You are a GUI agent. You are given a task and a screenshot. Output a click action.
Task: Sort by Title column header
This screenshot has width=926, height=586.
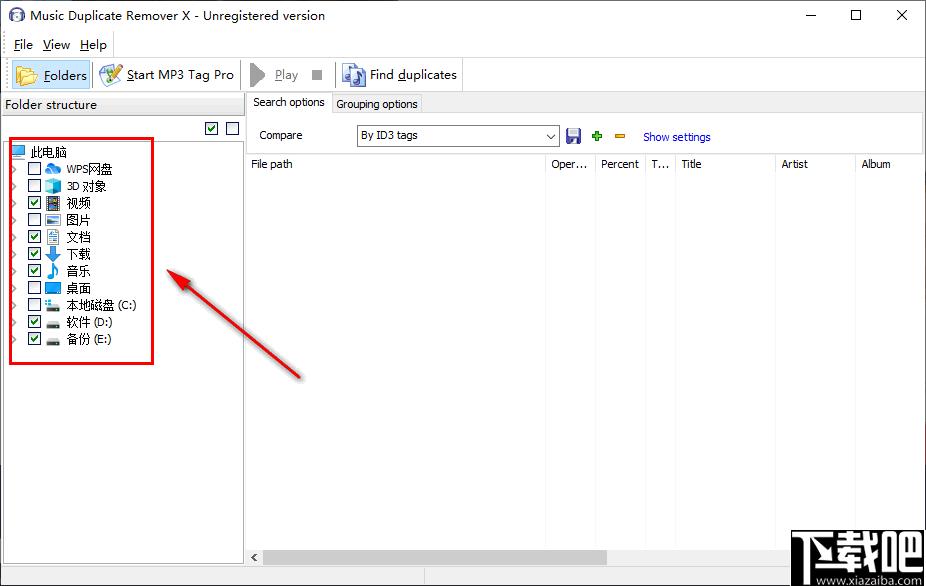(x=725, y=164)
